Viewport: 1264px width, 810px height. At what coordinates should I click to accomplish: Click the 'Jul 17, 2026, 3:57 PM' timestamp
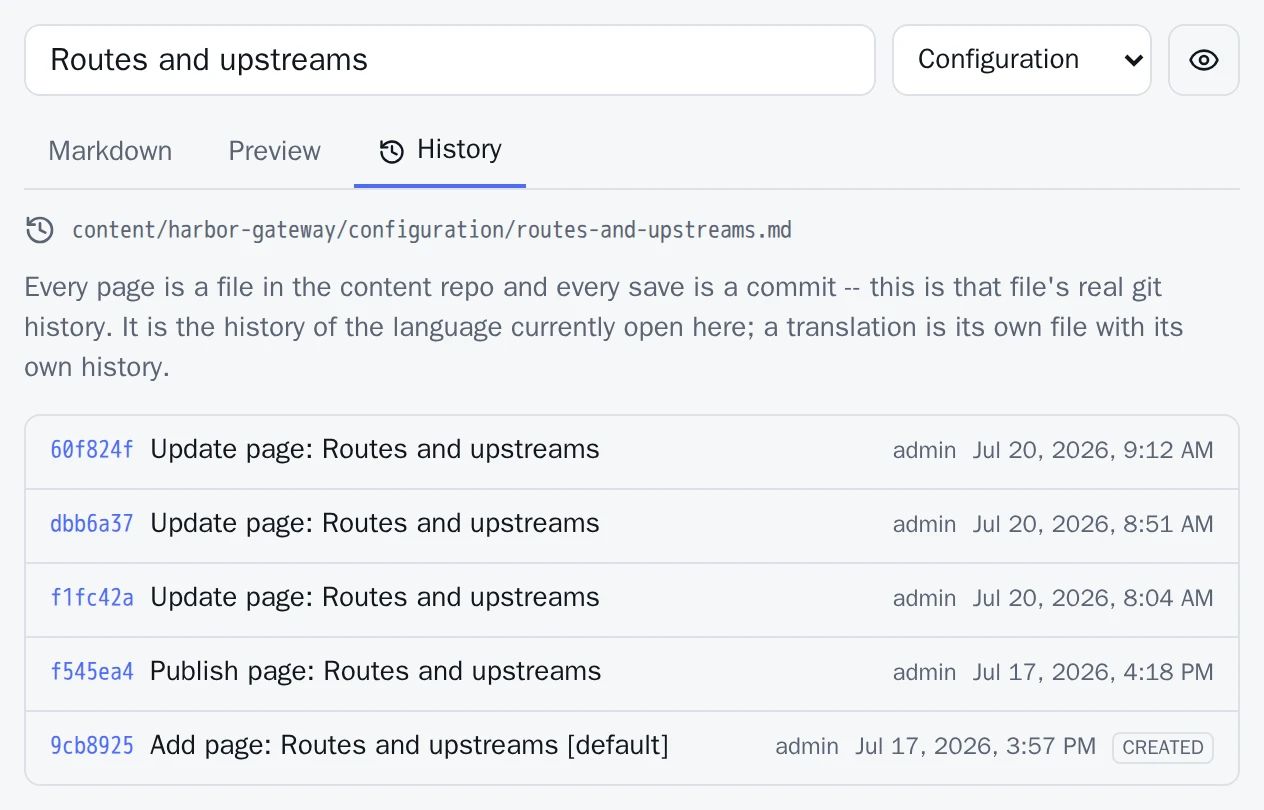pyautogui.click(x=976, y=746)
